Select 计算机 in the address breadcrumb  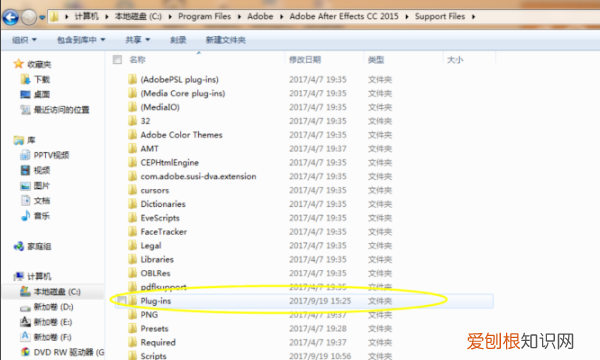(86, 16)
